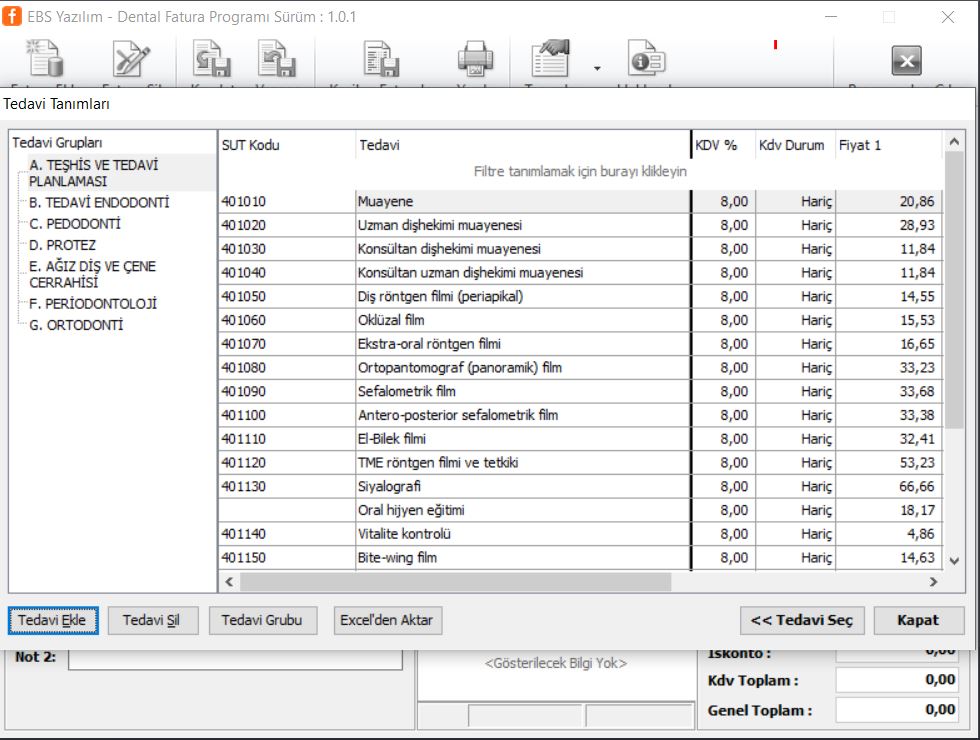Click the vertical scrollbar thumb of treatment list

pos(954,289)
